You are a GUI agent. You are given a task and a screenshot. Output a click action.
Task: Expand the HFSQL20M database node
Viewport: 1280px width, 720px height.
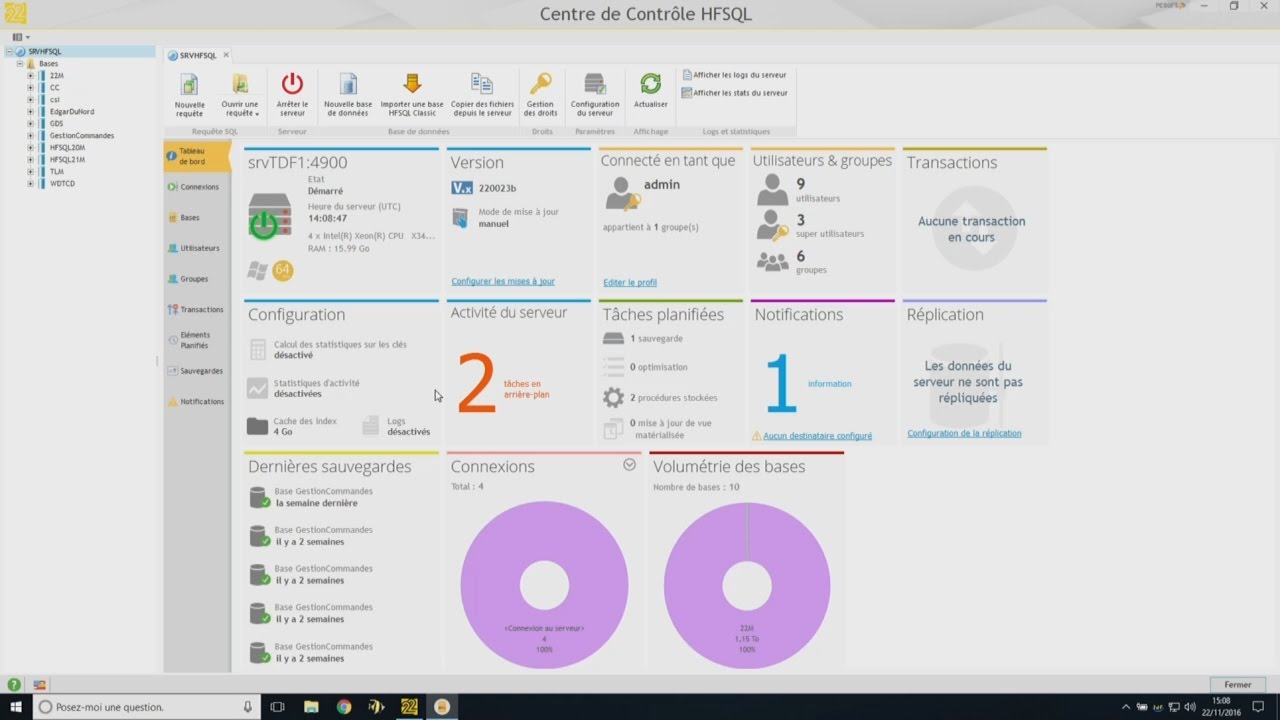click(x=30, y=147)
